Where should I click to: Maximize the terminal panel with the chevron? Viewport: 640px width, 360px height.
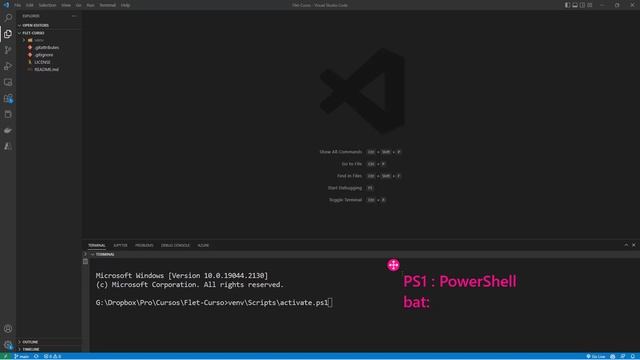click(626, 245)
